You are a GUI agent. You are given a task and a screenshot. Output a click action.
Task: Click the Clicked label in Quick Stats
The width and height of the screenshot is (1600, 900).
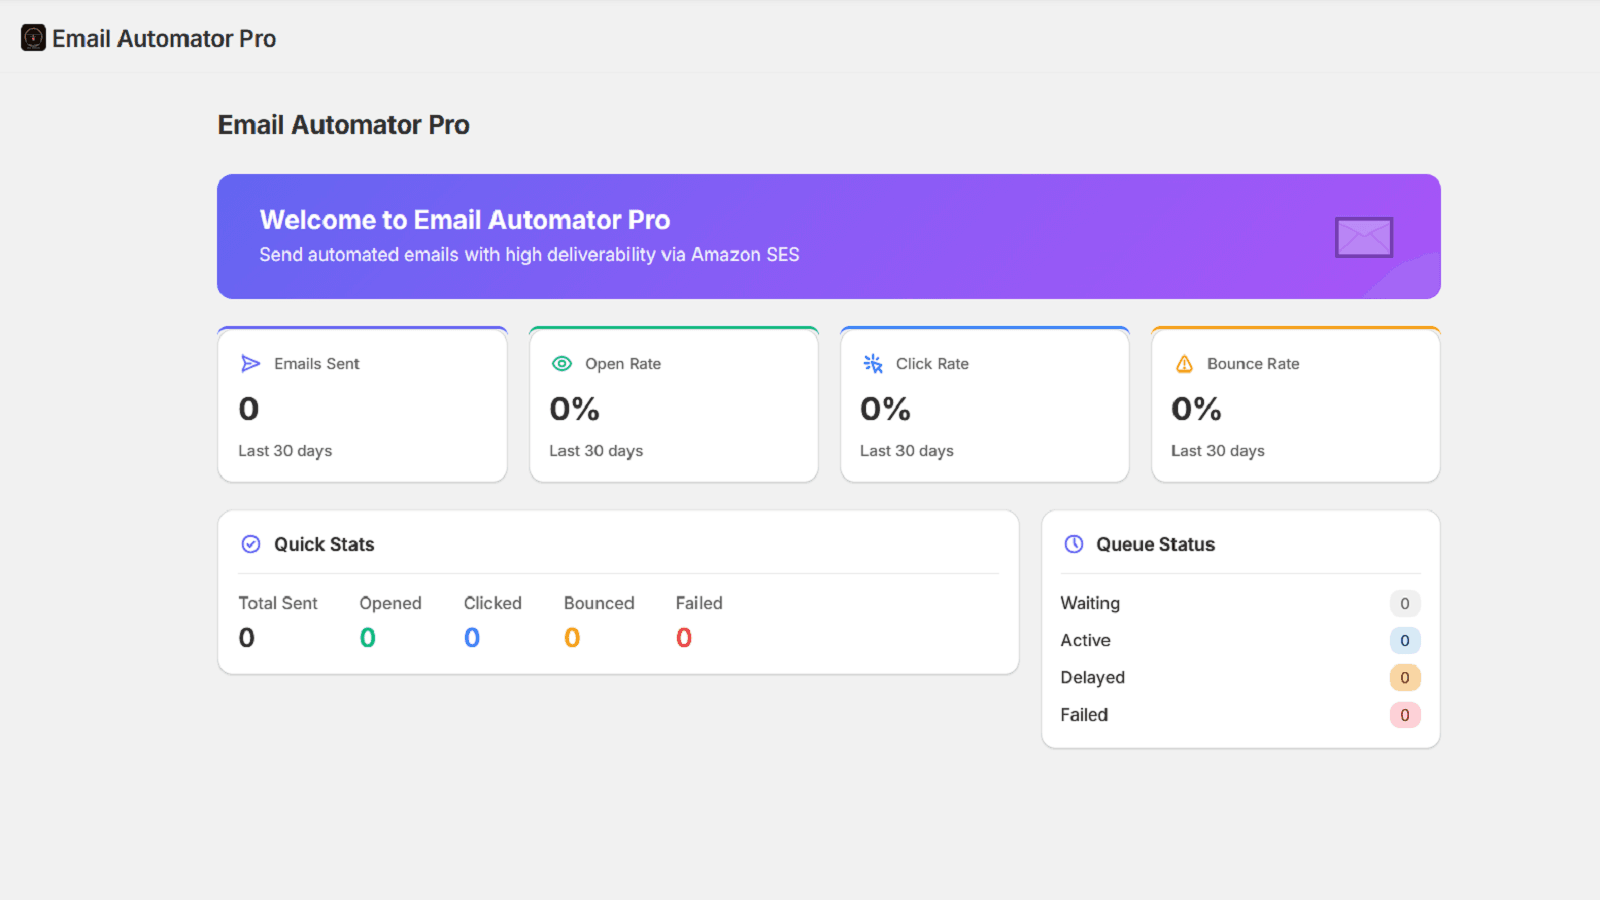(493, 603)
